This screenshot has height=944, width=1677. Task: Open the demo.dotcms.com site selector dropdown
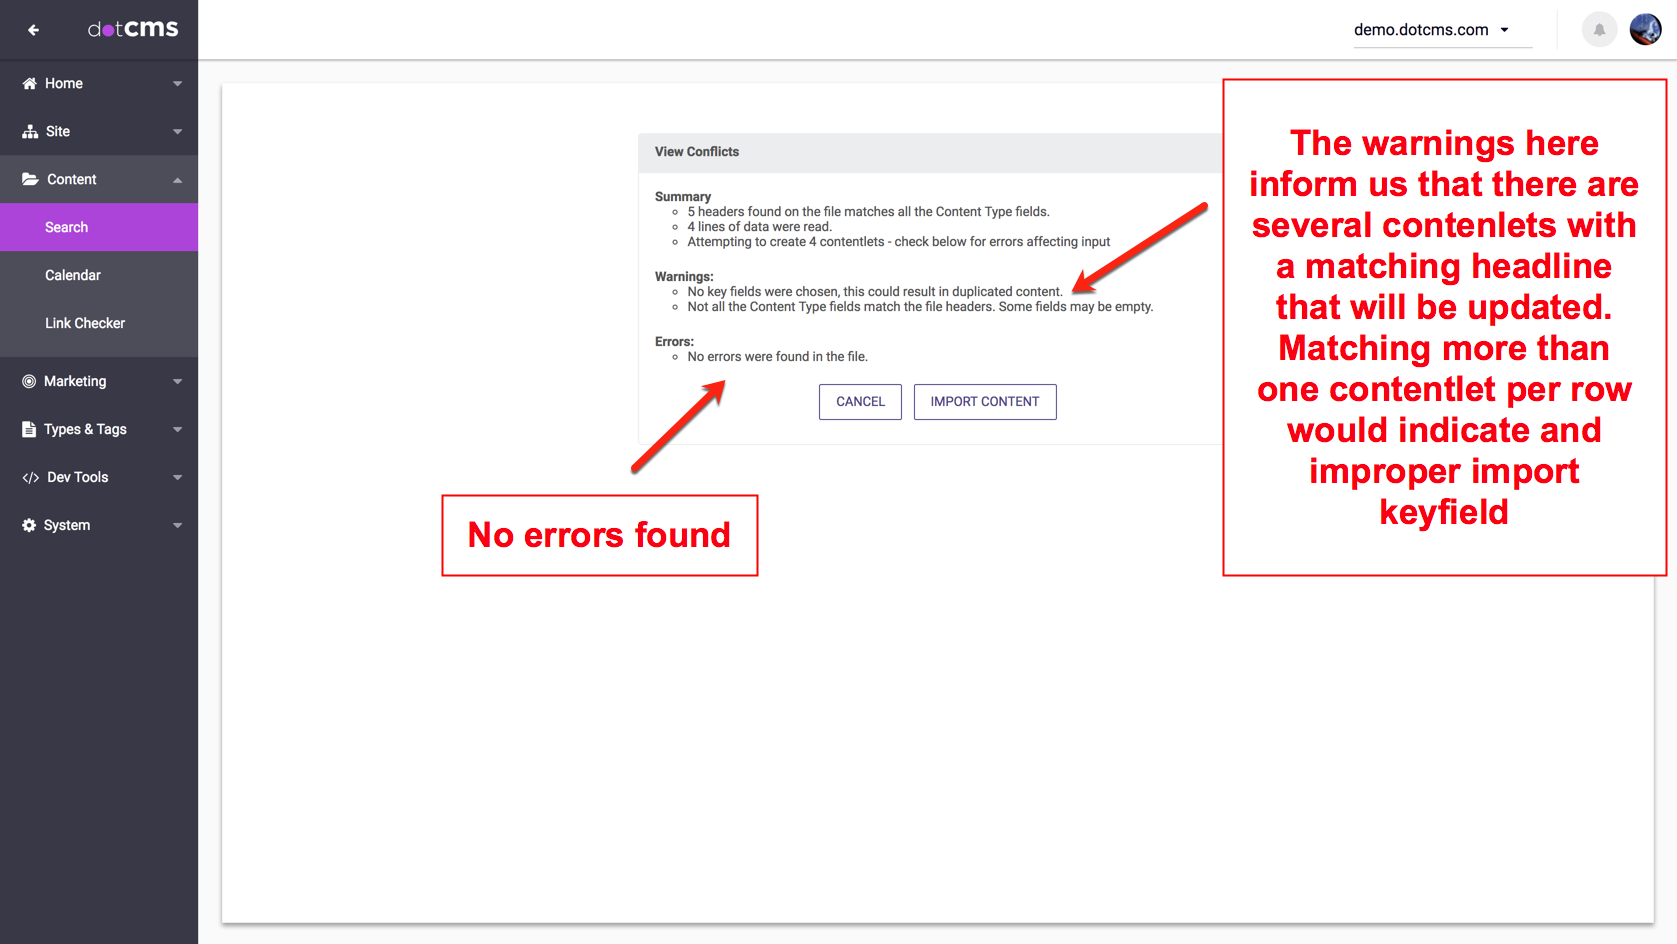pyautogui.click(x=1431, y=30)
